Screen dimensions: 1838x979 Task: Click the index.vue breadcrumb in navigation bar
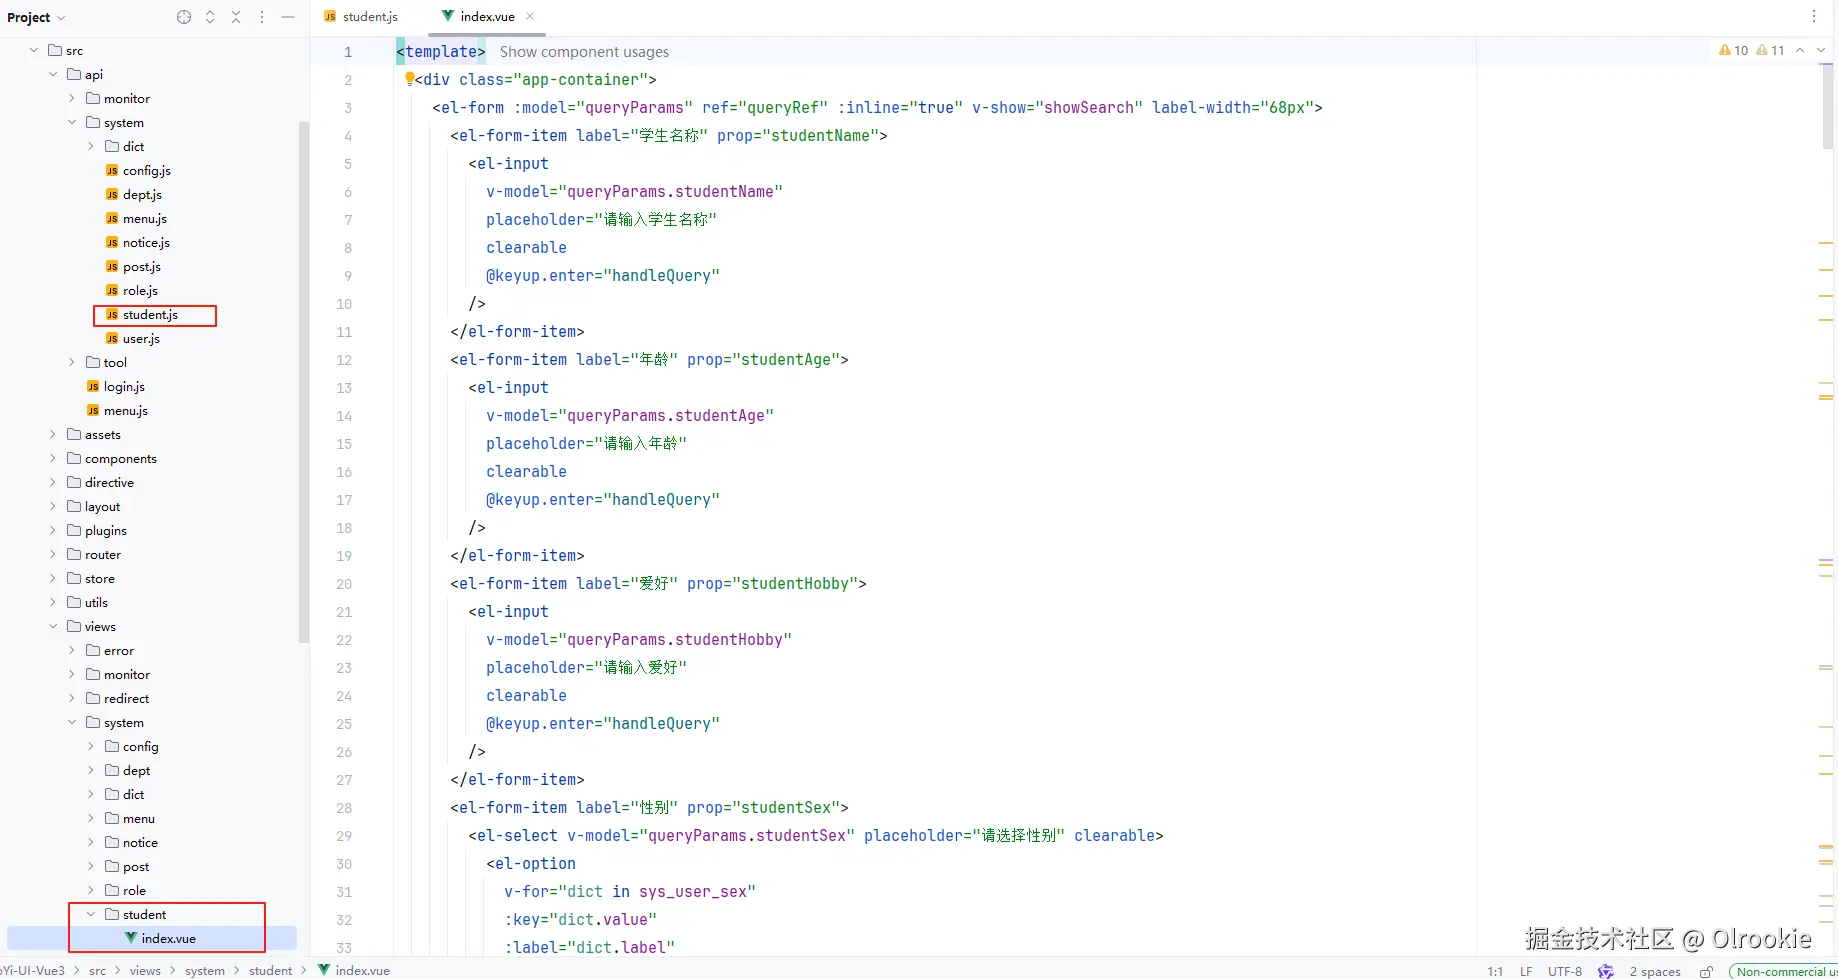pos(354,970)
